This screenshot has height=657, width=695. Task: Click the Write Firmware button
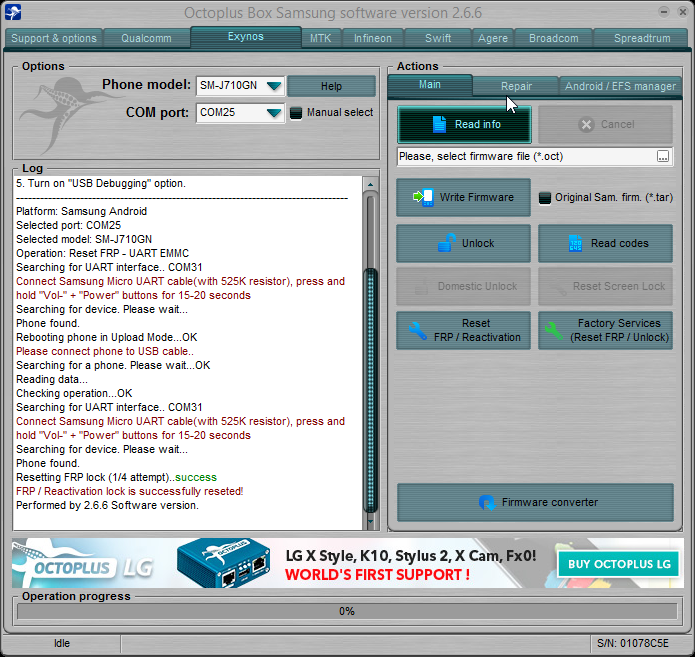[x=463, y=197]
